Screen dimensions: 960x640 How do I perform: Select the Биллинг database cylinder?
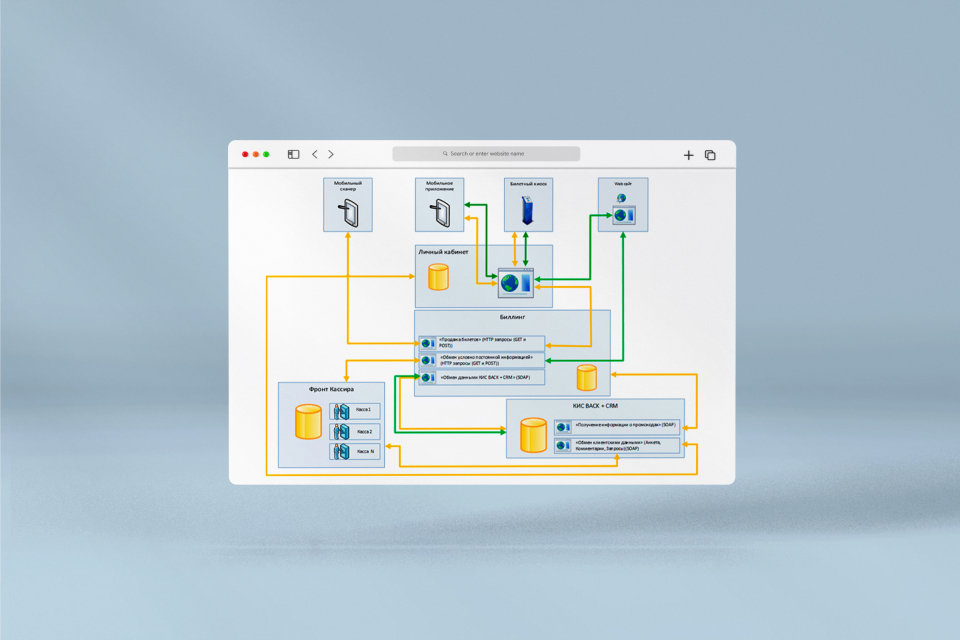click(x=587, y=377)
